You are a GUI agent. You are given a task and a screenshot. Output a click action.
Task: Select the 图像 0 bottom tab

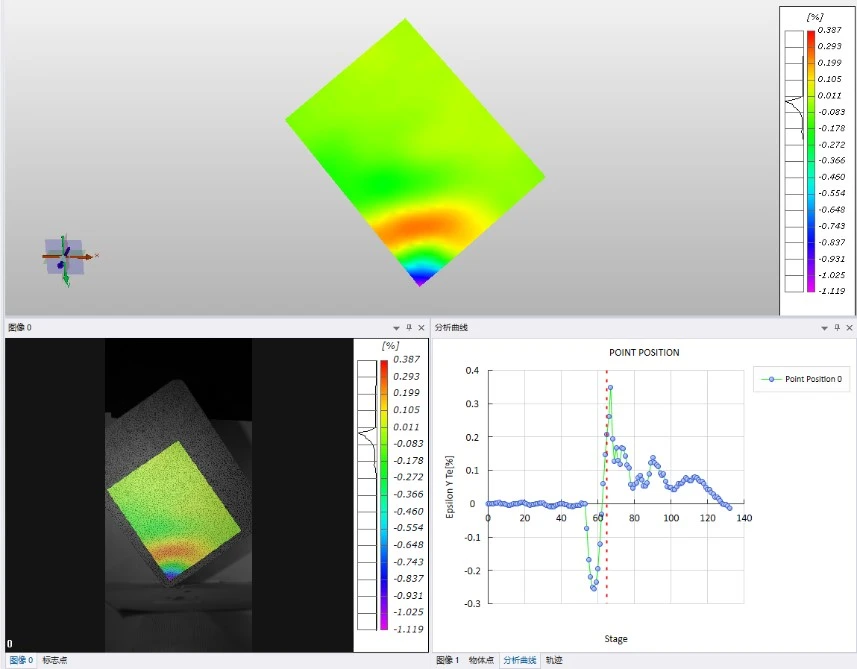[20, 661]
